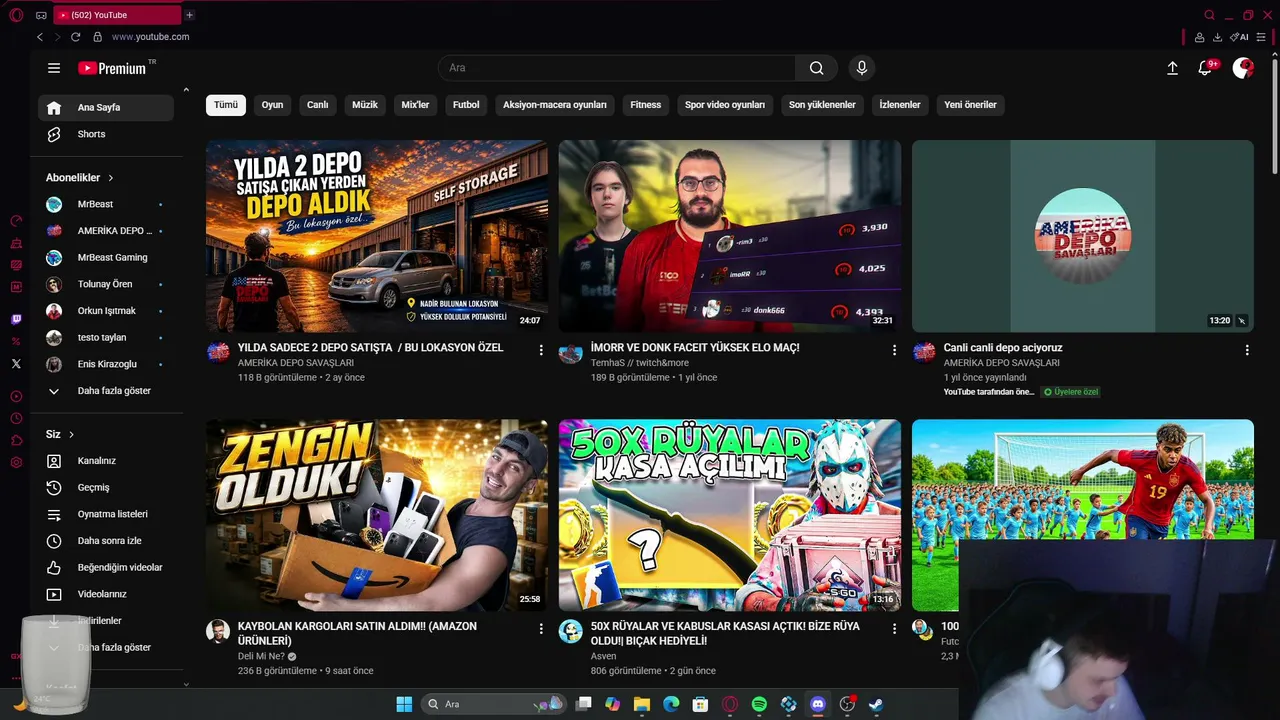Click the YouTube search input field
The image size is (1280, 720).
coord(617,68)
